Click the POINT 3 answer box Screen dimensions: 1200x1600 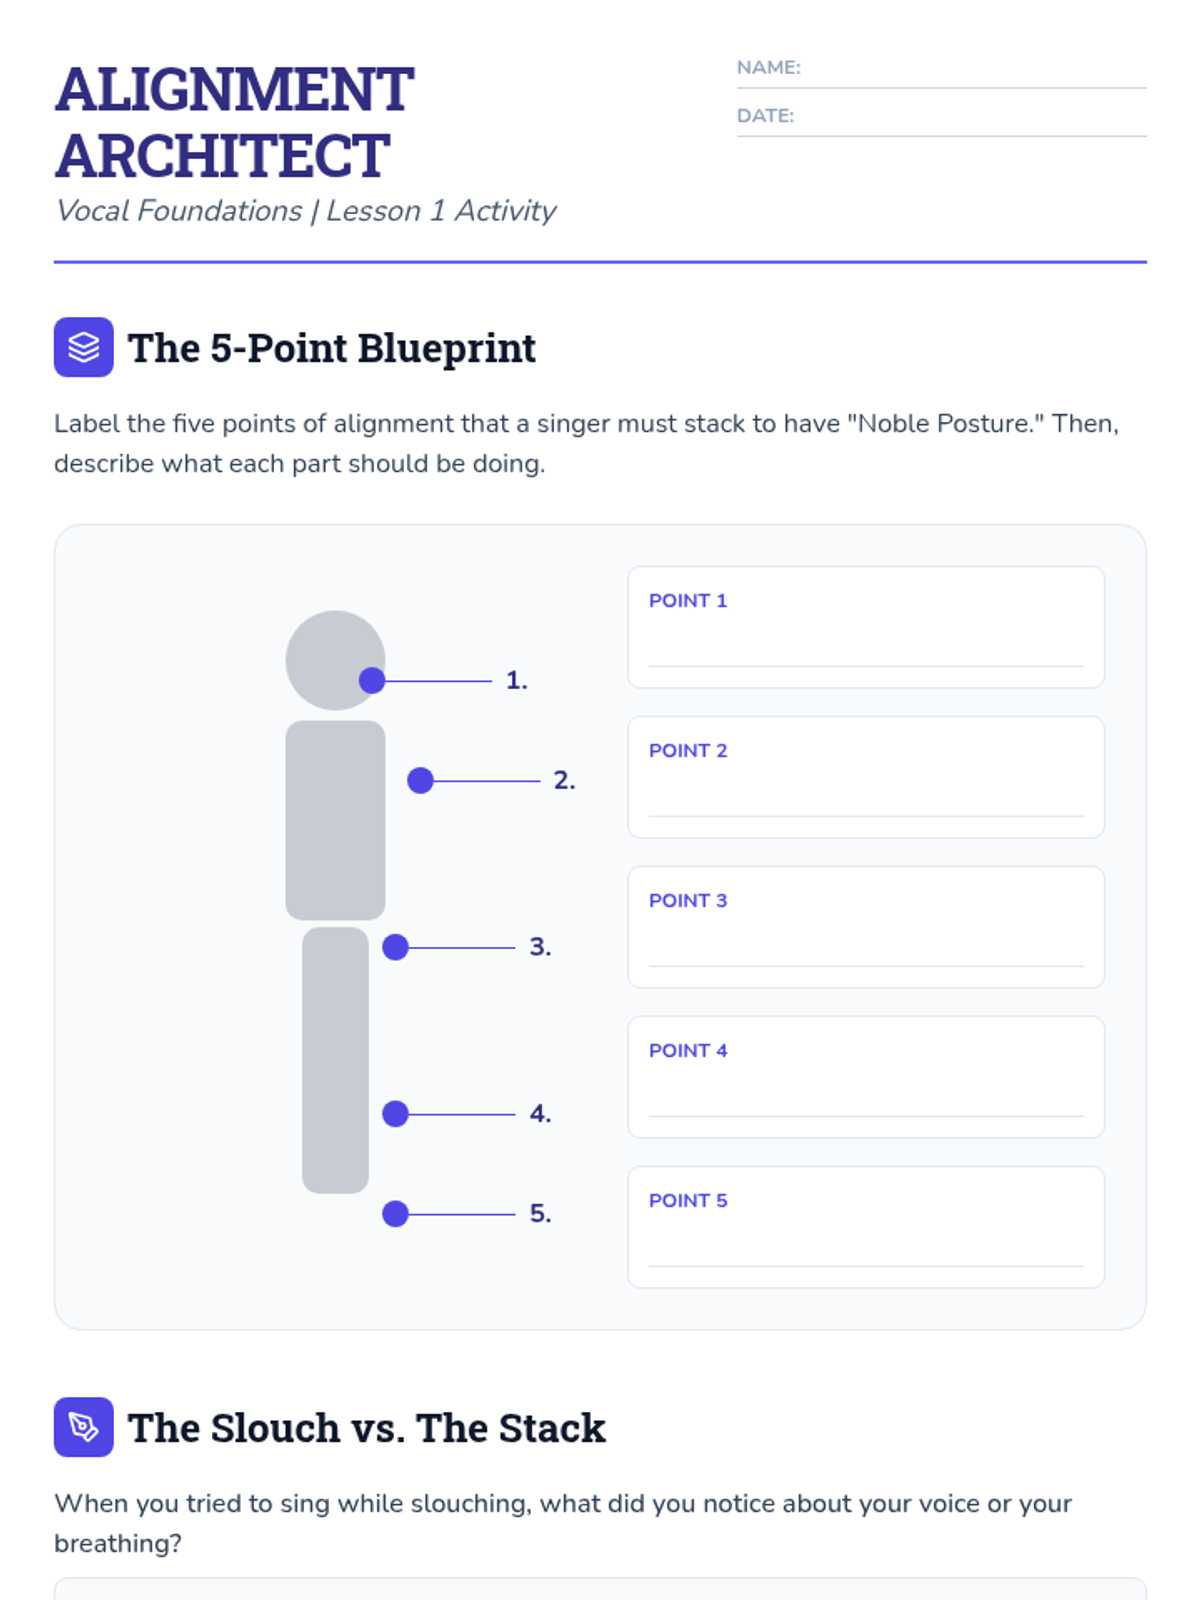[866, 927]
